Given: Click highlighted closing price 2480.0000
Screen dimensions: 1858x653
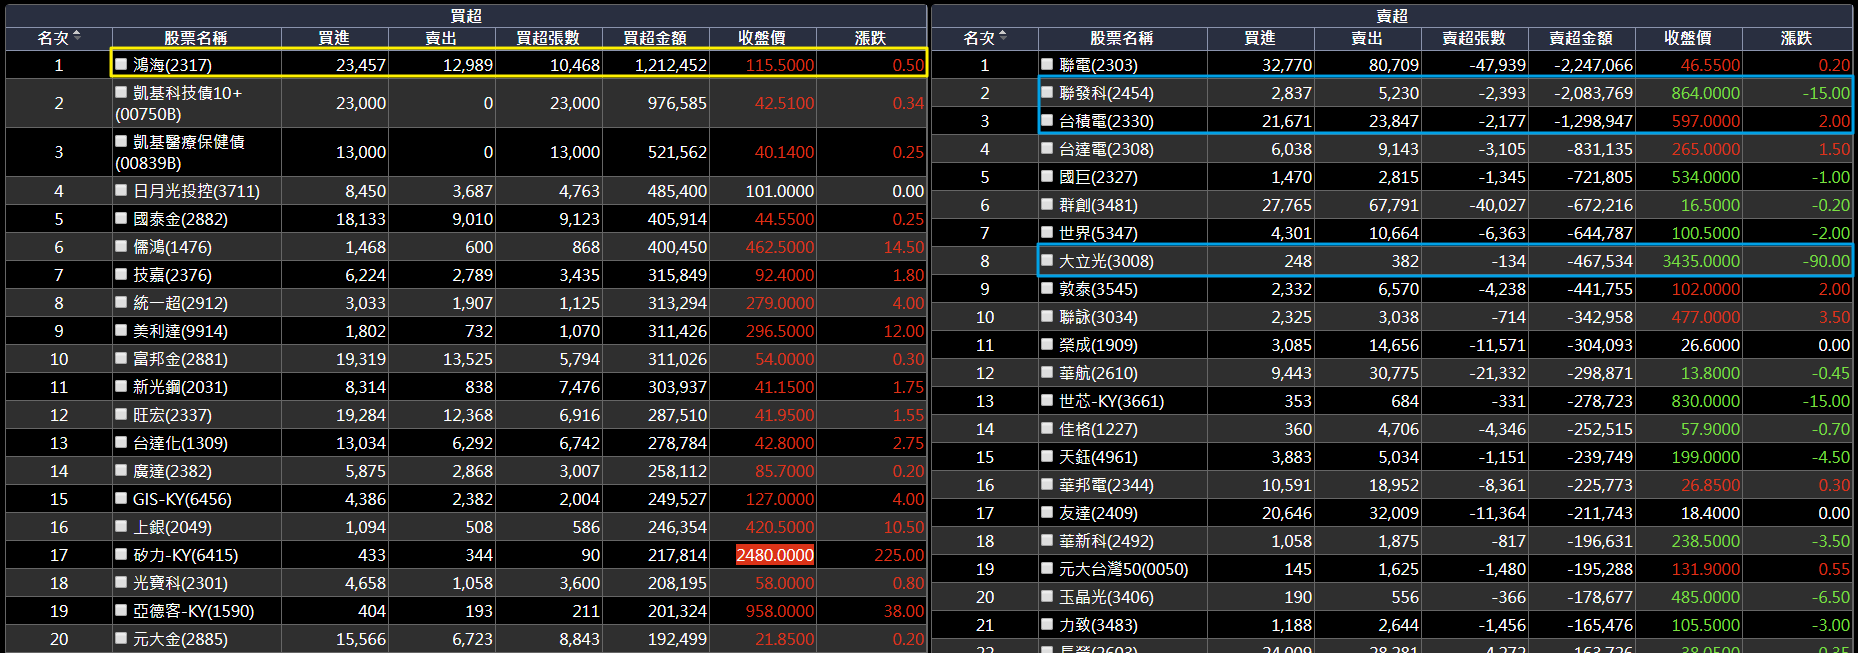Looking at the screenshot, I should [775, 555].
